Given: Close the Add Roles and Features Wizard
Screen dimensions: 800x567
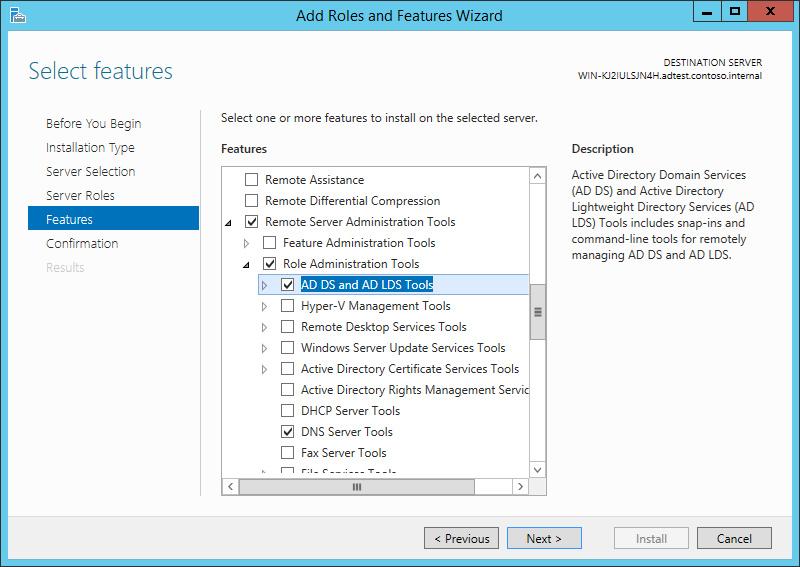Looking at the screenshot, I should 770,11.
